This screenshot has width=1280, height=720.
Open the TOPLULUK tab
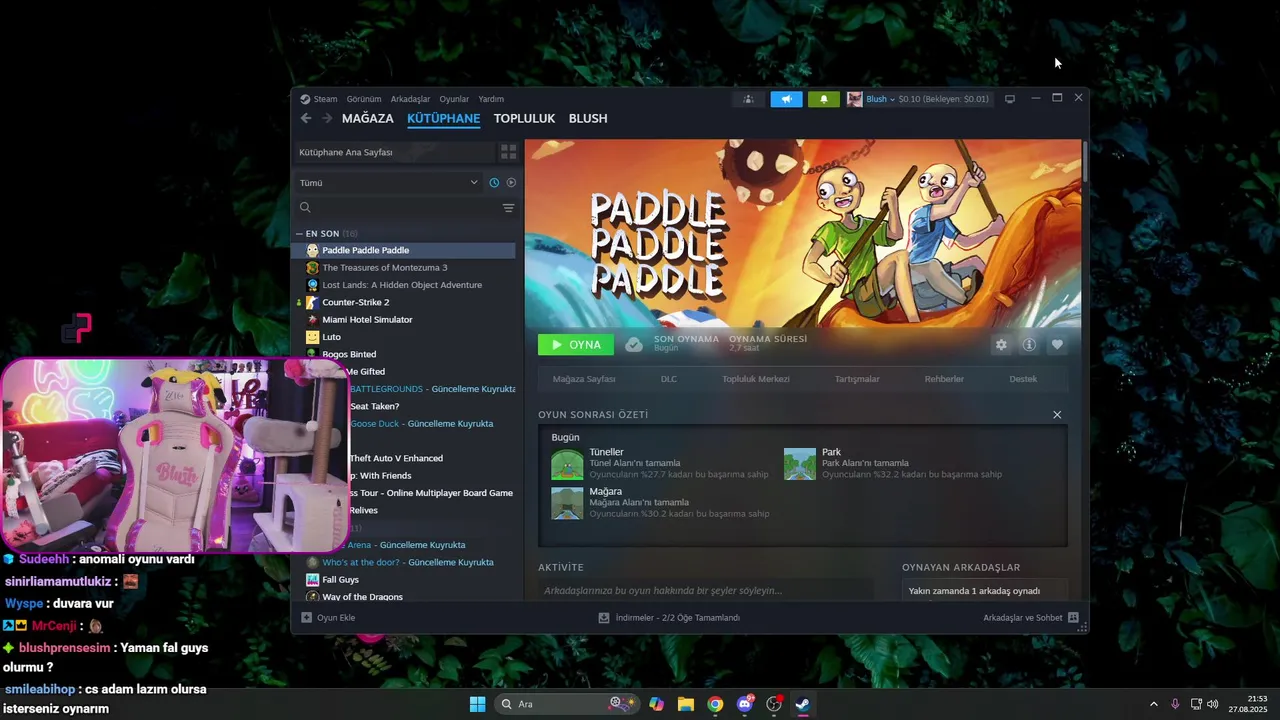[524, 118]
